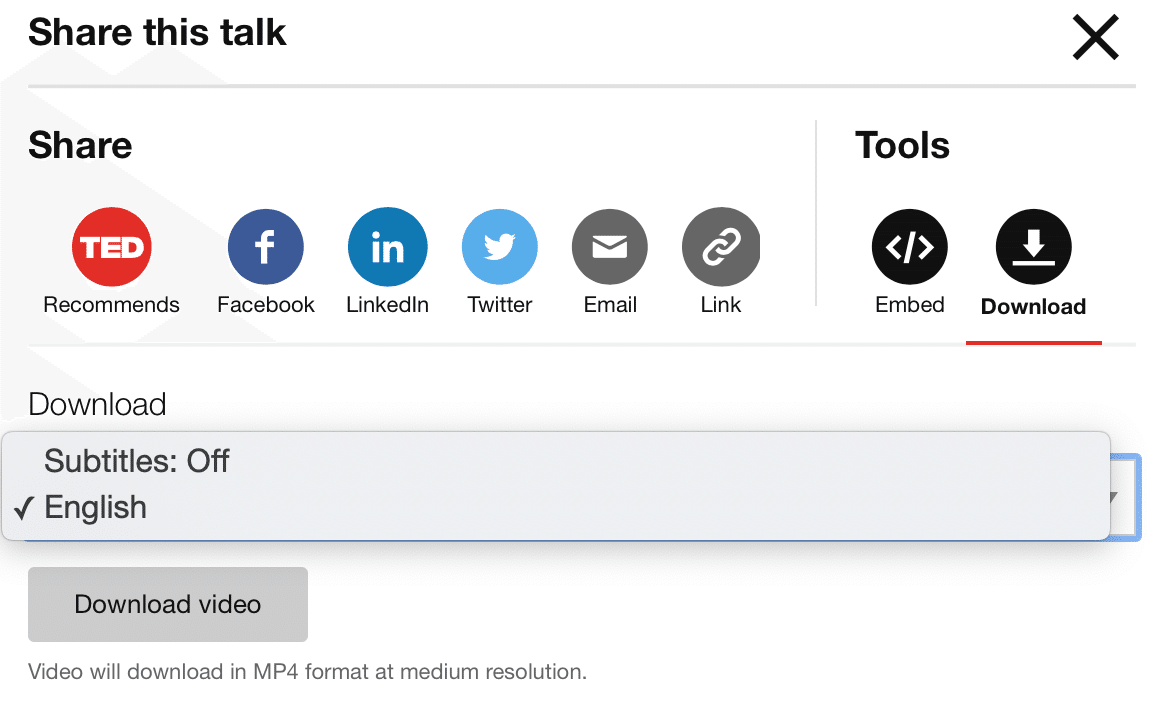Choose the checked English subtitle option
Screen dimensions: 1164x726
point(96,508)
